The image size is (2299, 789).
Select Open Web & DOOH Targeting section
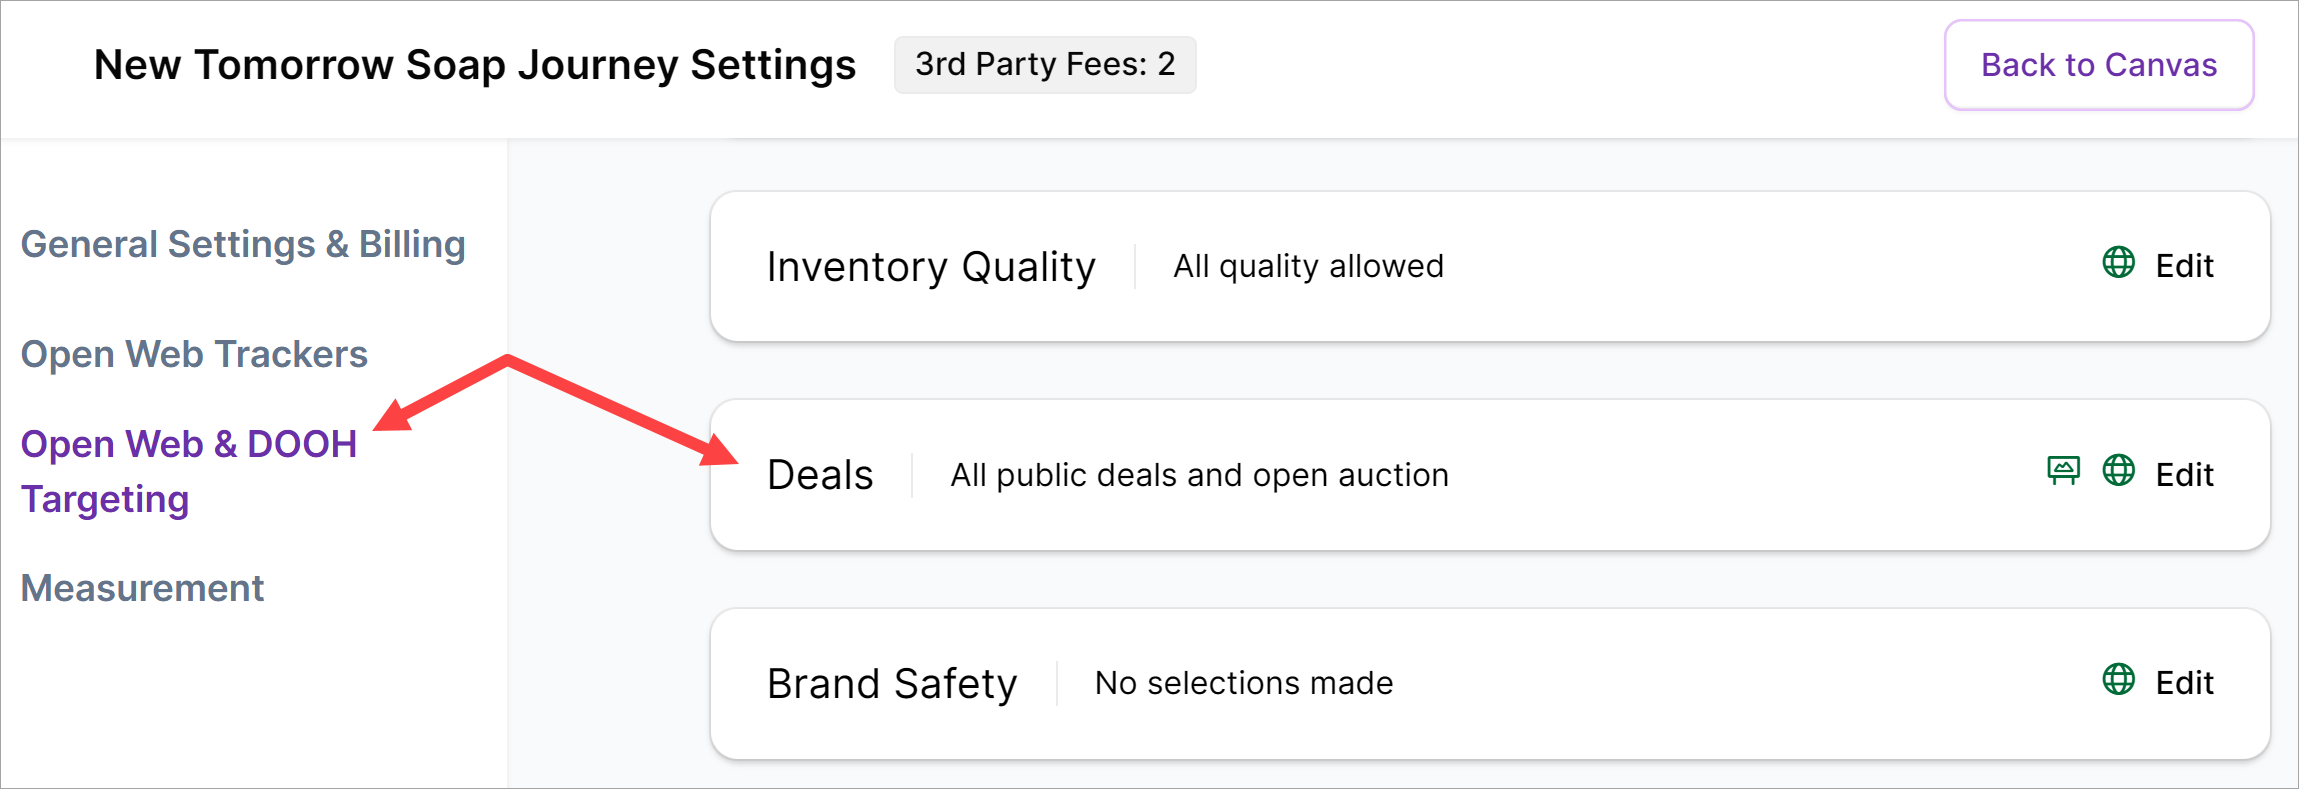(x=188, y=471)
